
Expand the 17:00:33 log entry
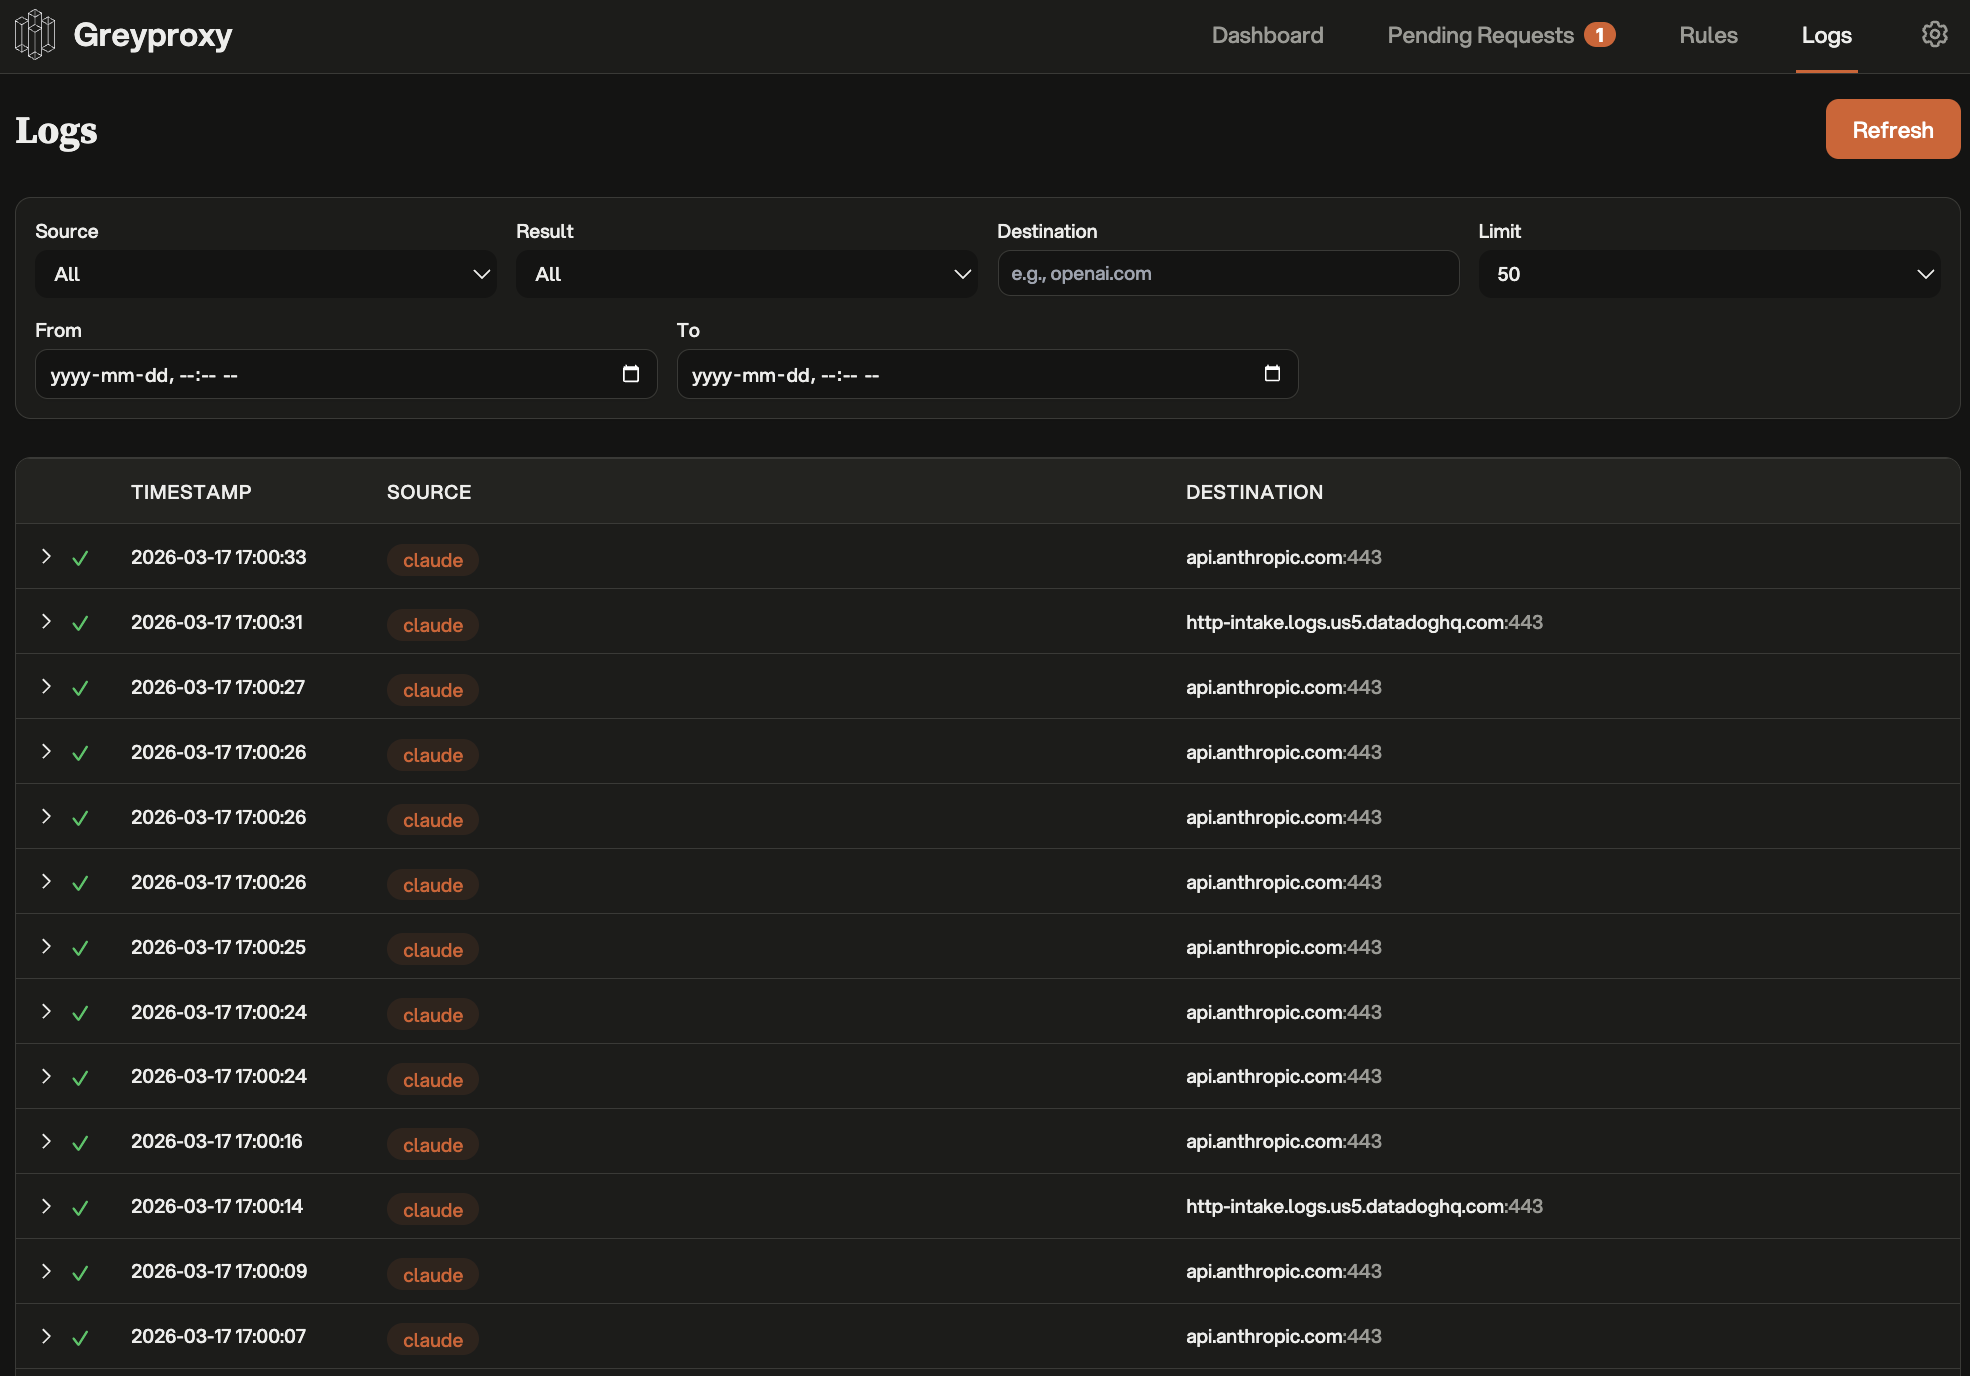click(x=46, y=556)
